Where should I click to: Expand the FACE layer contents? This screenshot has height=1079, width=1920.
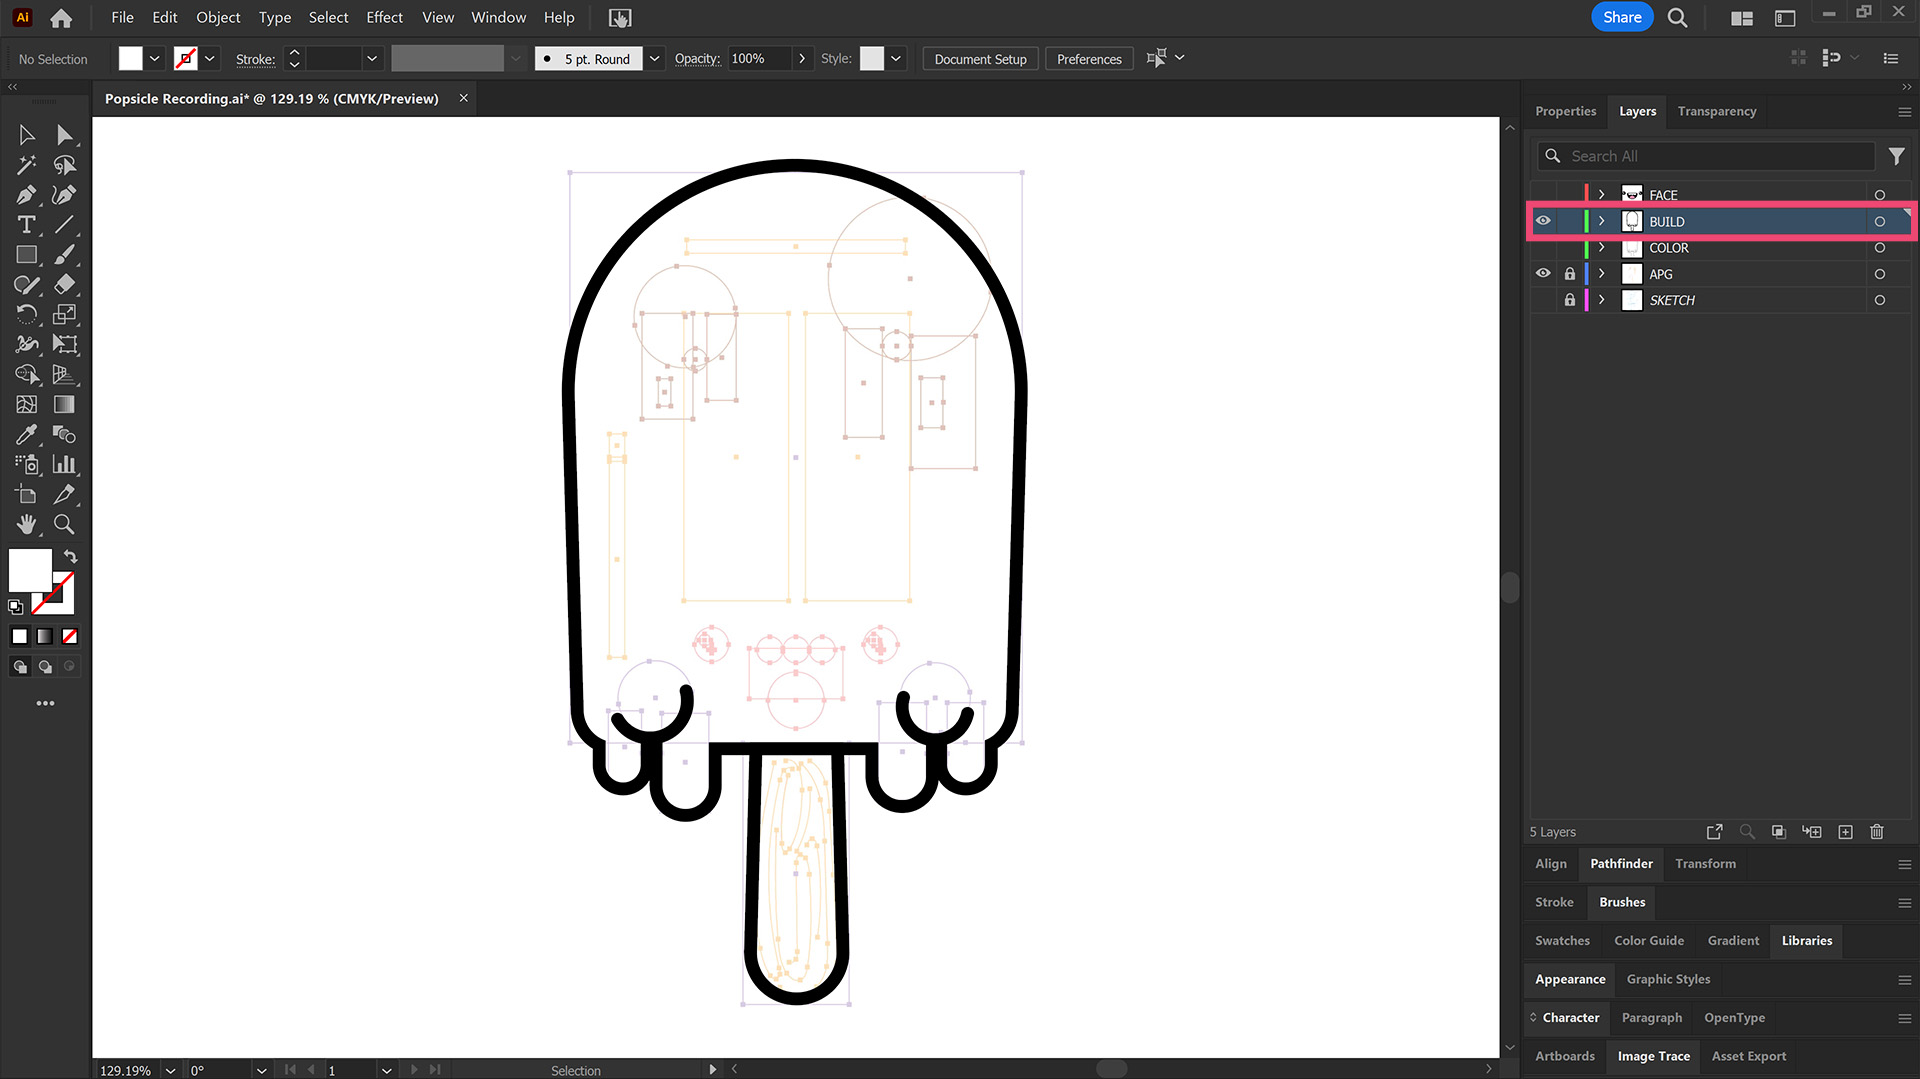tap(1602, 195)
